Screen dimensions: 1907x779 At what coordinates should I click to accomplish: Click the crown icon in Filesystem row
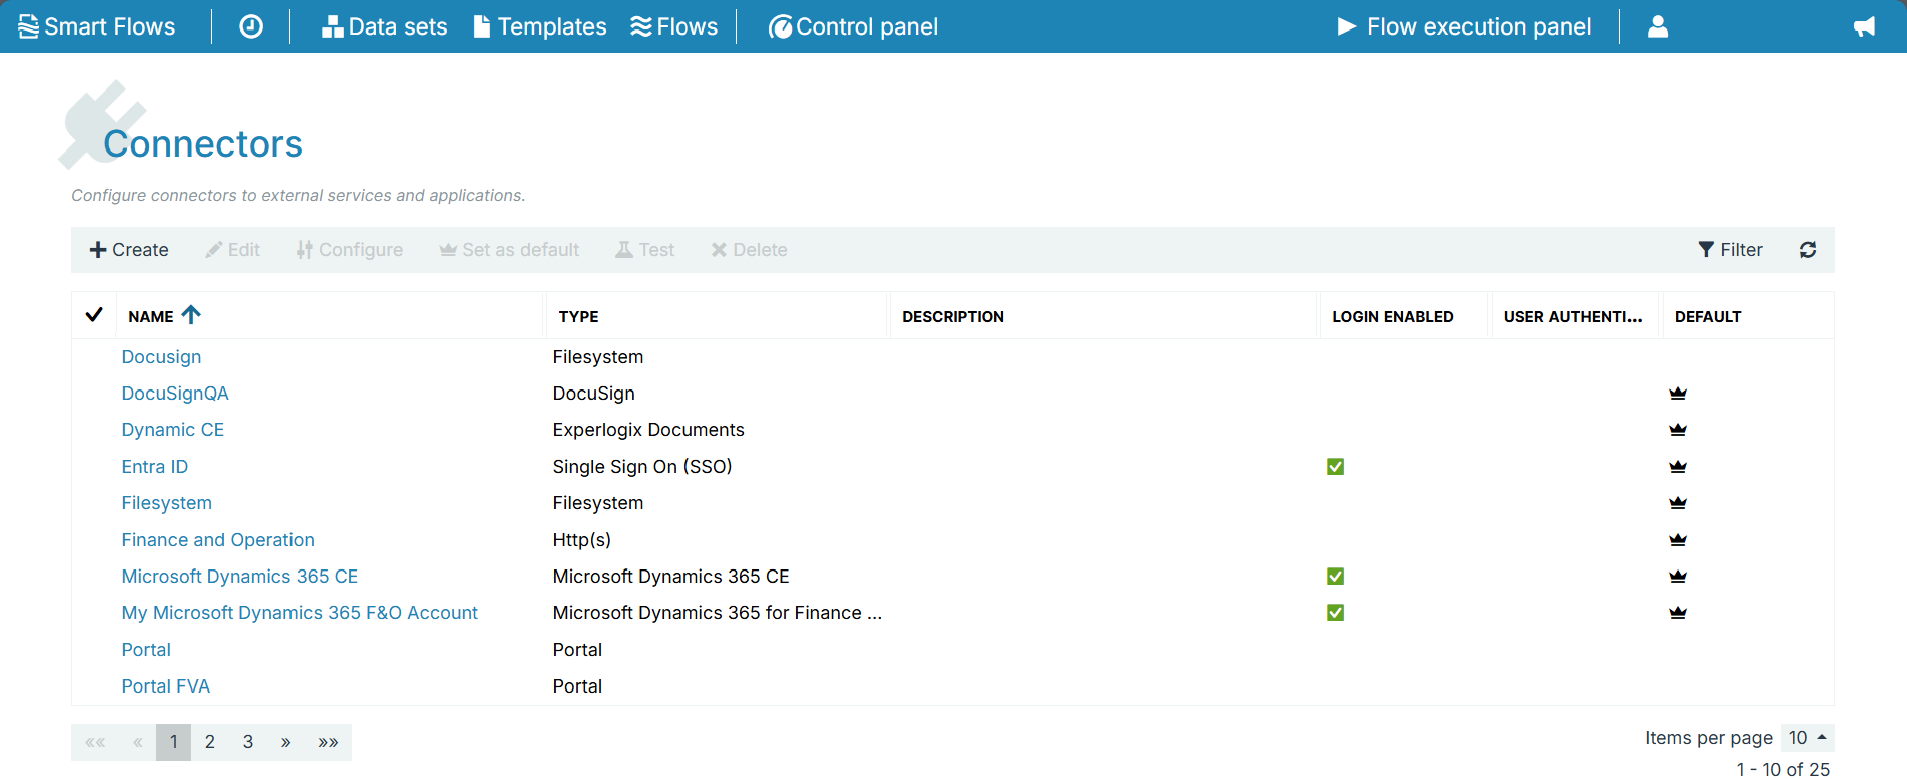[1678, 503]
